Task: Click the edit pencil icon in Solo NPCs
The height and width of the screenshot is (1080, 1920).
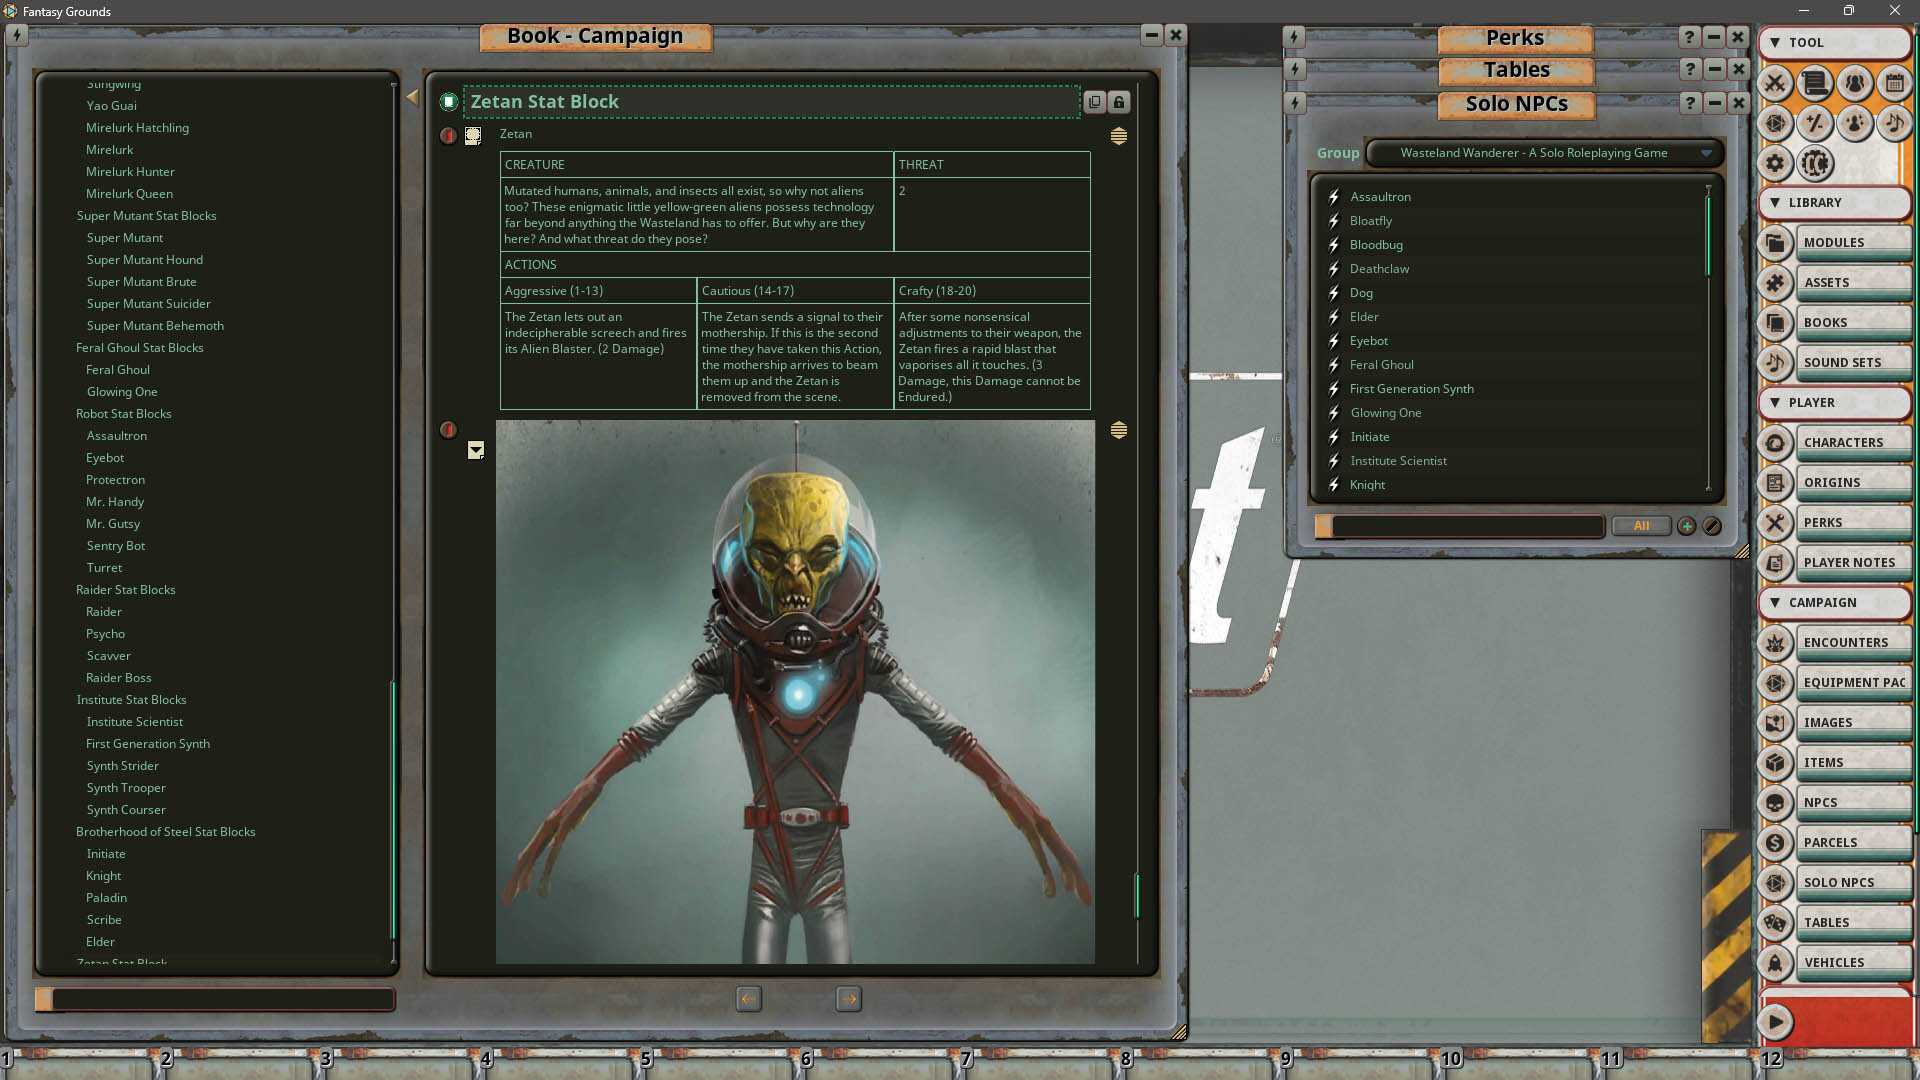Action: [1712, 526]
